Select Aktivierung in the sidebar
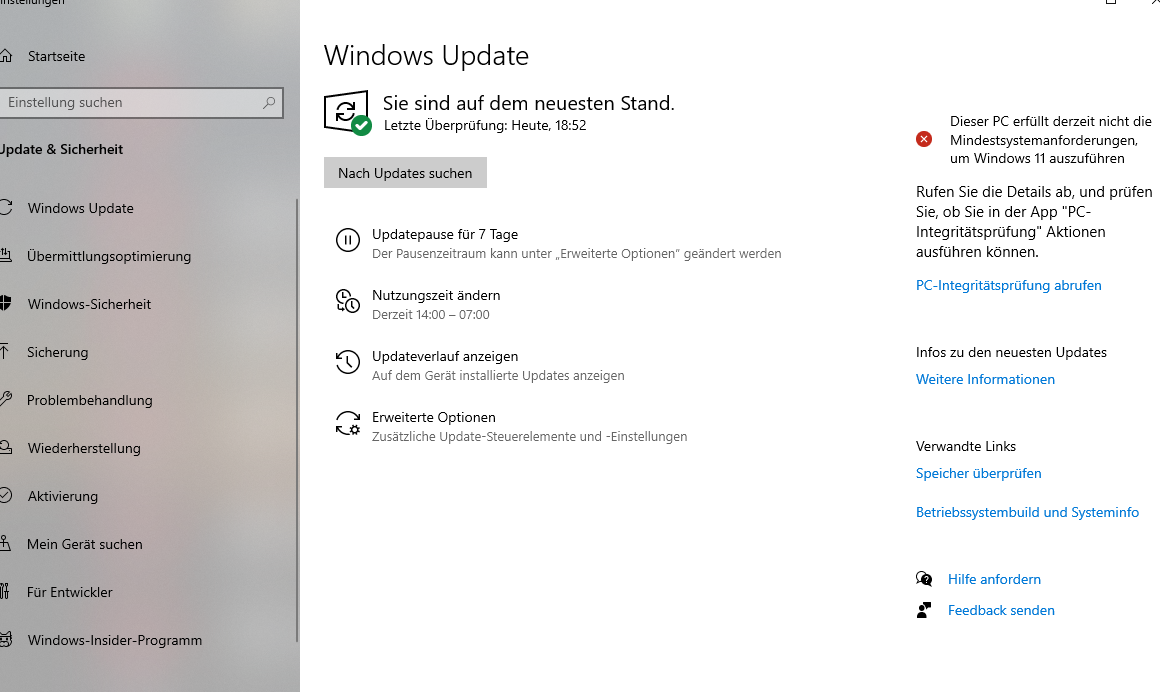The width and height of the screenshot is (1160, 692). pyautogui.click(x=62, y=497)
